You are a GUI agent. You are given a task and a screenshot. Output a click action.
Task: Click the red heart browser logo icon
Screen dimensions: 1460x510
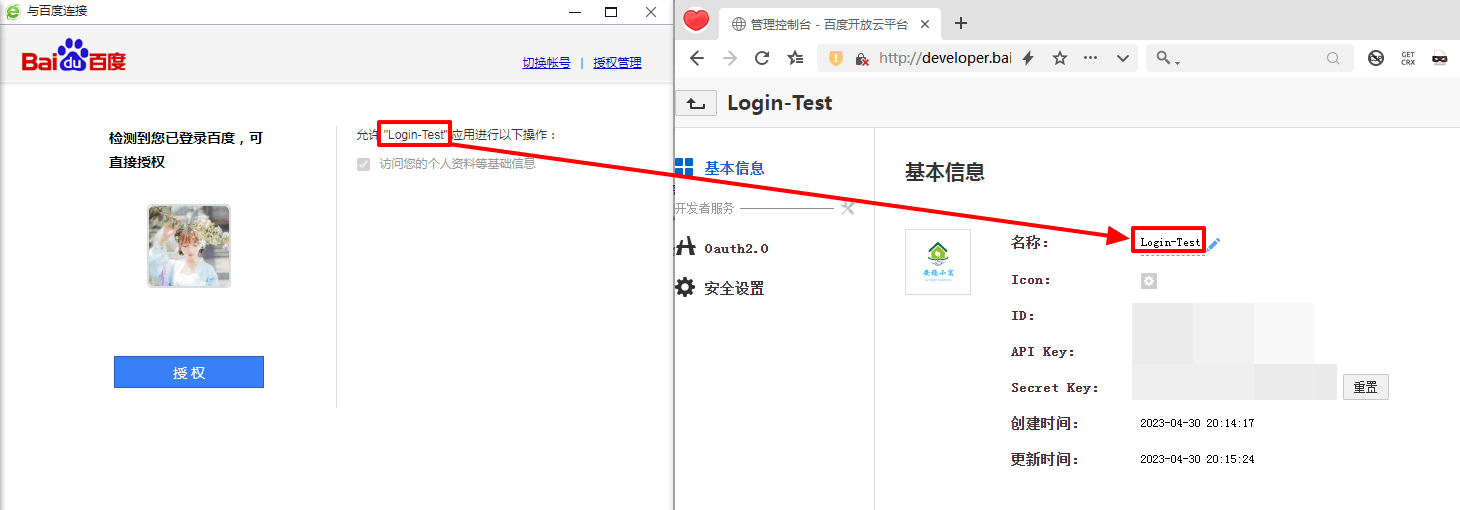click(x=696, y=21)
